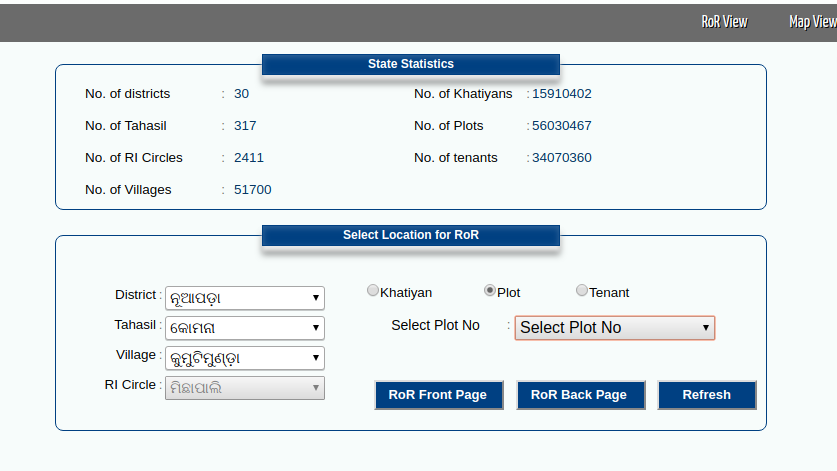Open the Tahasil dropdown list
Image resolution: width=837 pixels, height=471 pixels.
click(x=244, y=328)
